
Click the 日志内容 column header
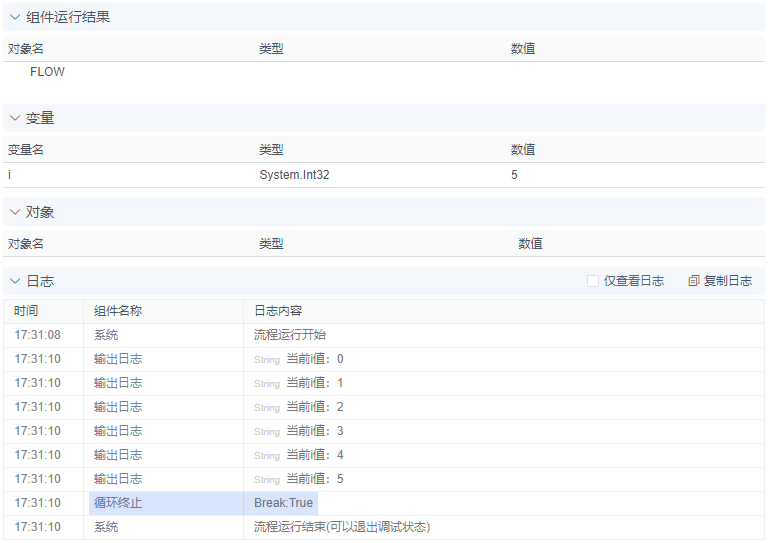coord(278,311)
